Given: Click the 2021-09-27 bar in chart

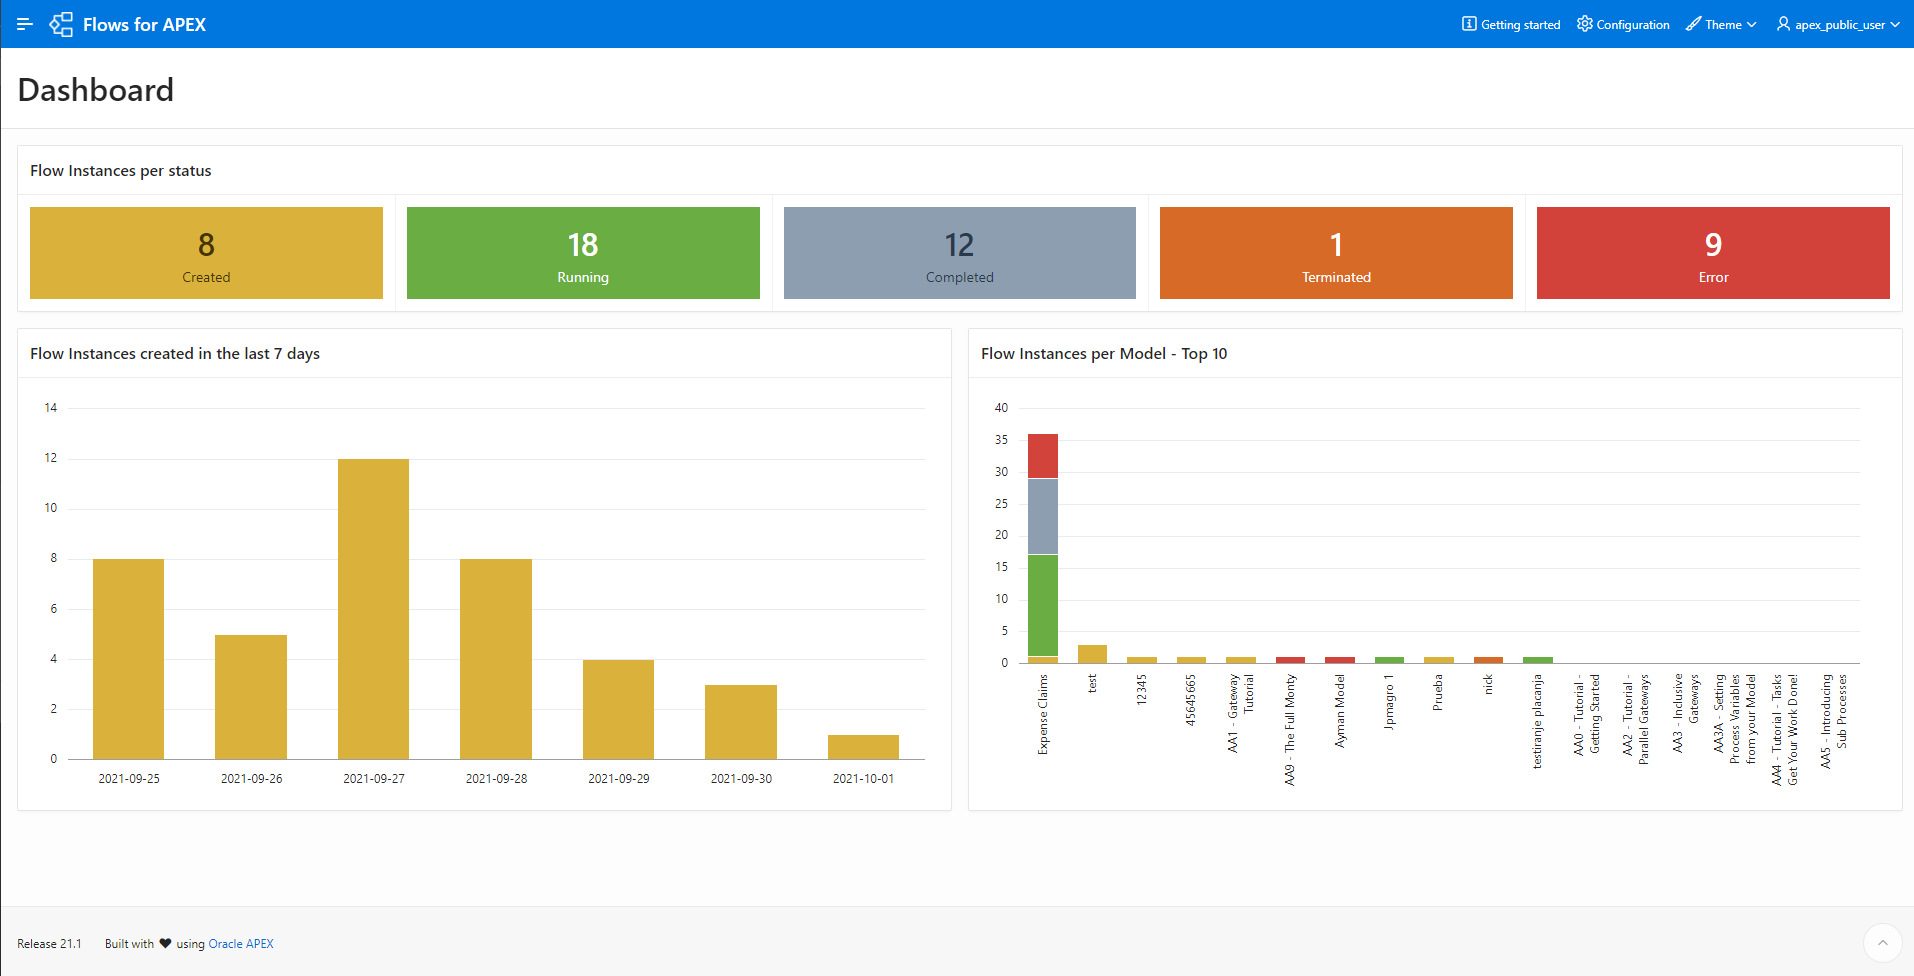Looking at the screenshot, I should 373,608.
